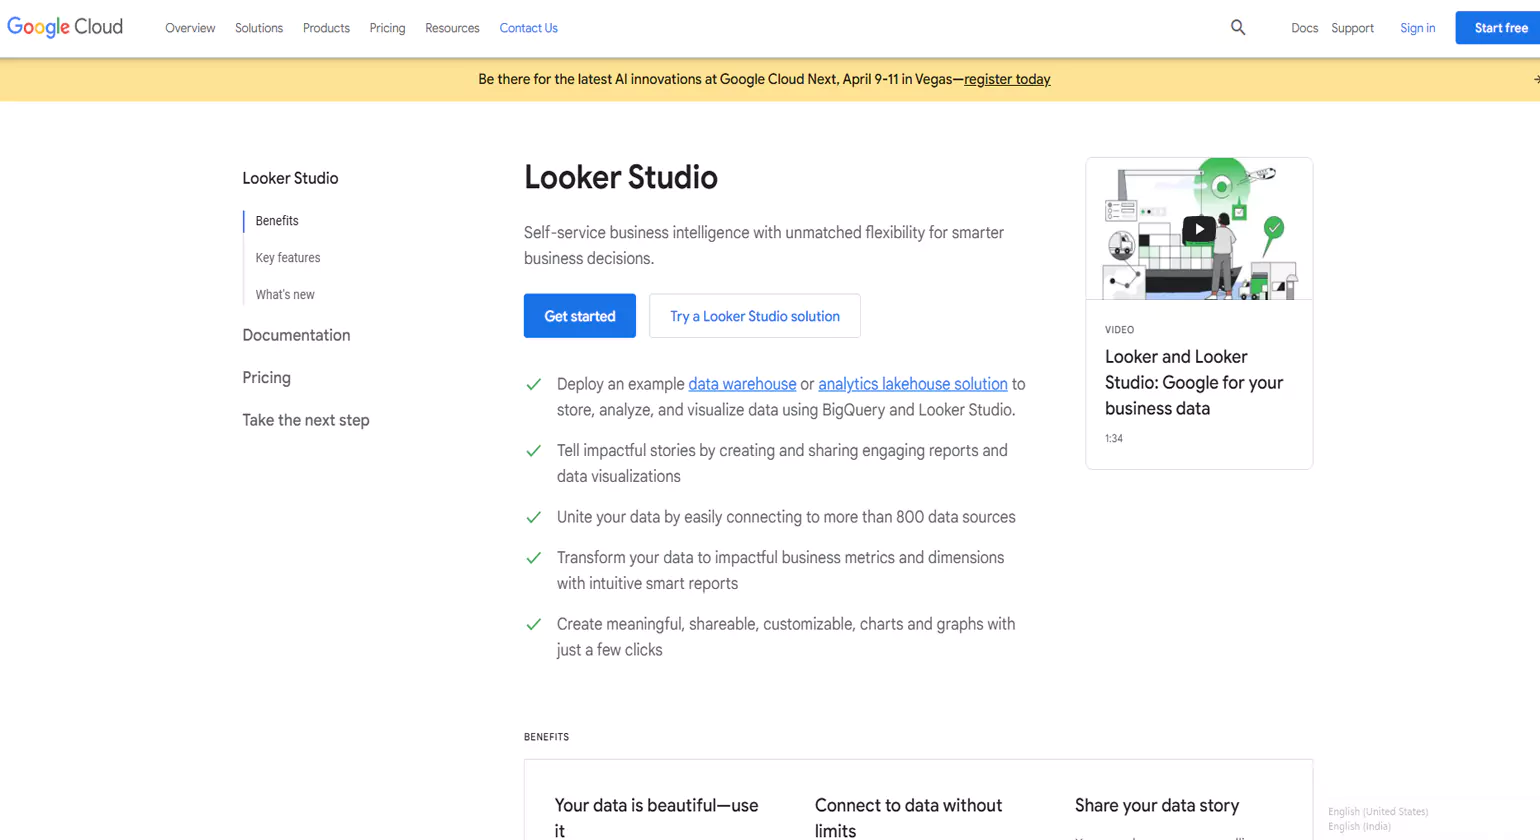This screenshot has width=1540, height=840.
Task: Click Sign in
Action: click(x=1417, y=27)
